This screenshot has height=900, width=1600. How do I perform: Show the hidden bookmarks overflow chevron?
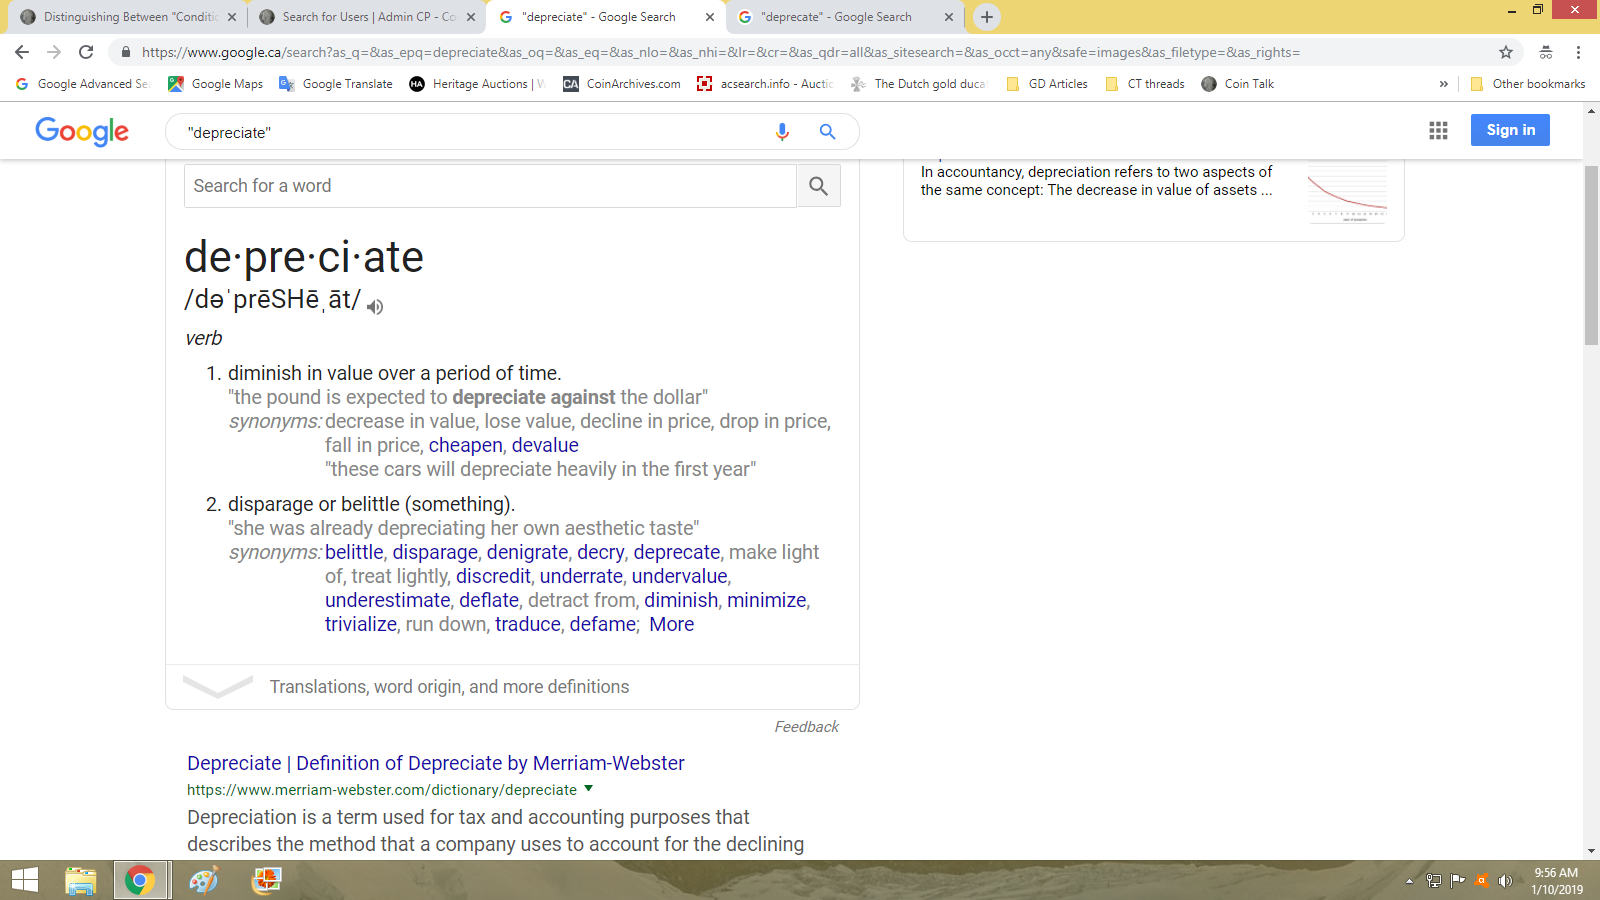(1443, 84)
